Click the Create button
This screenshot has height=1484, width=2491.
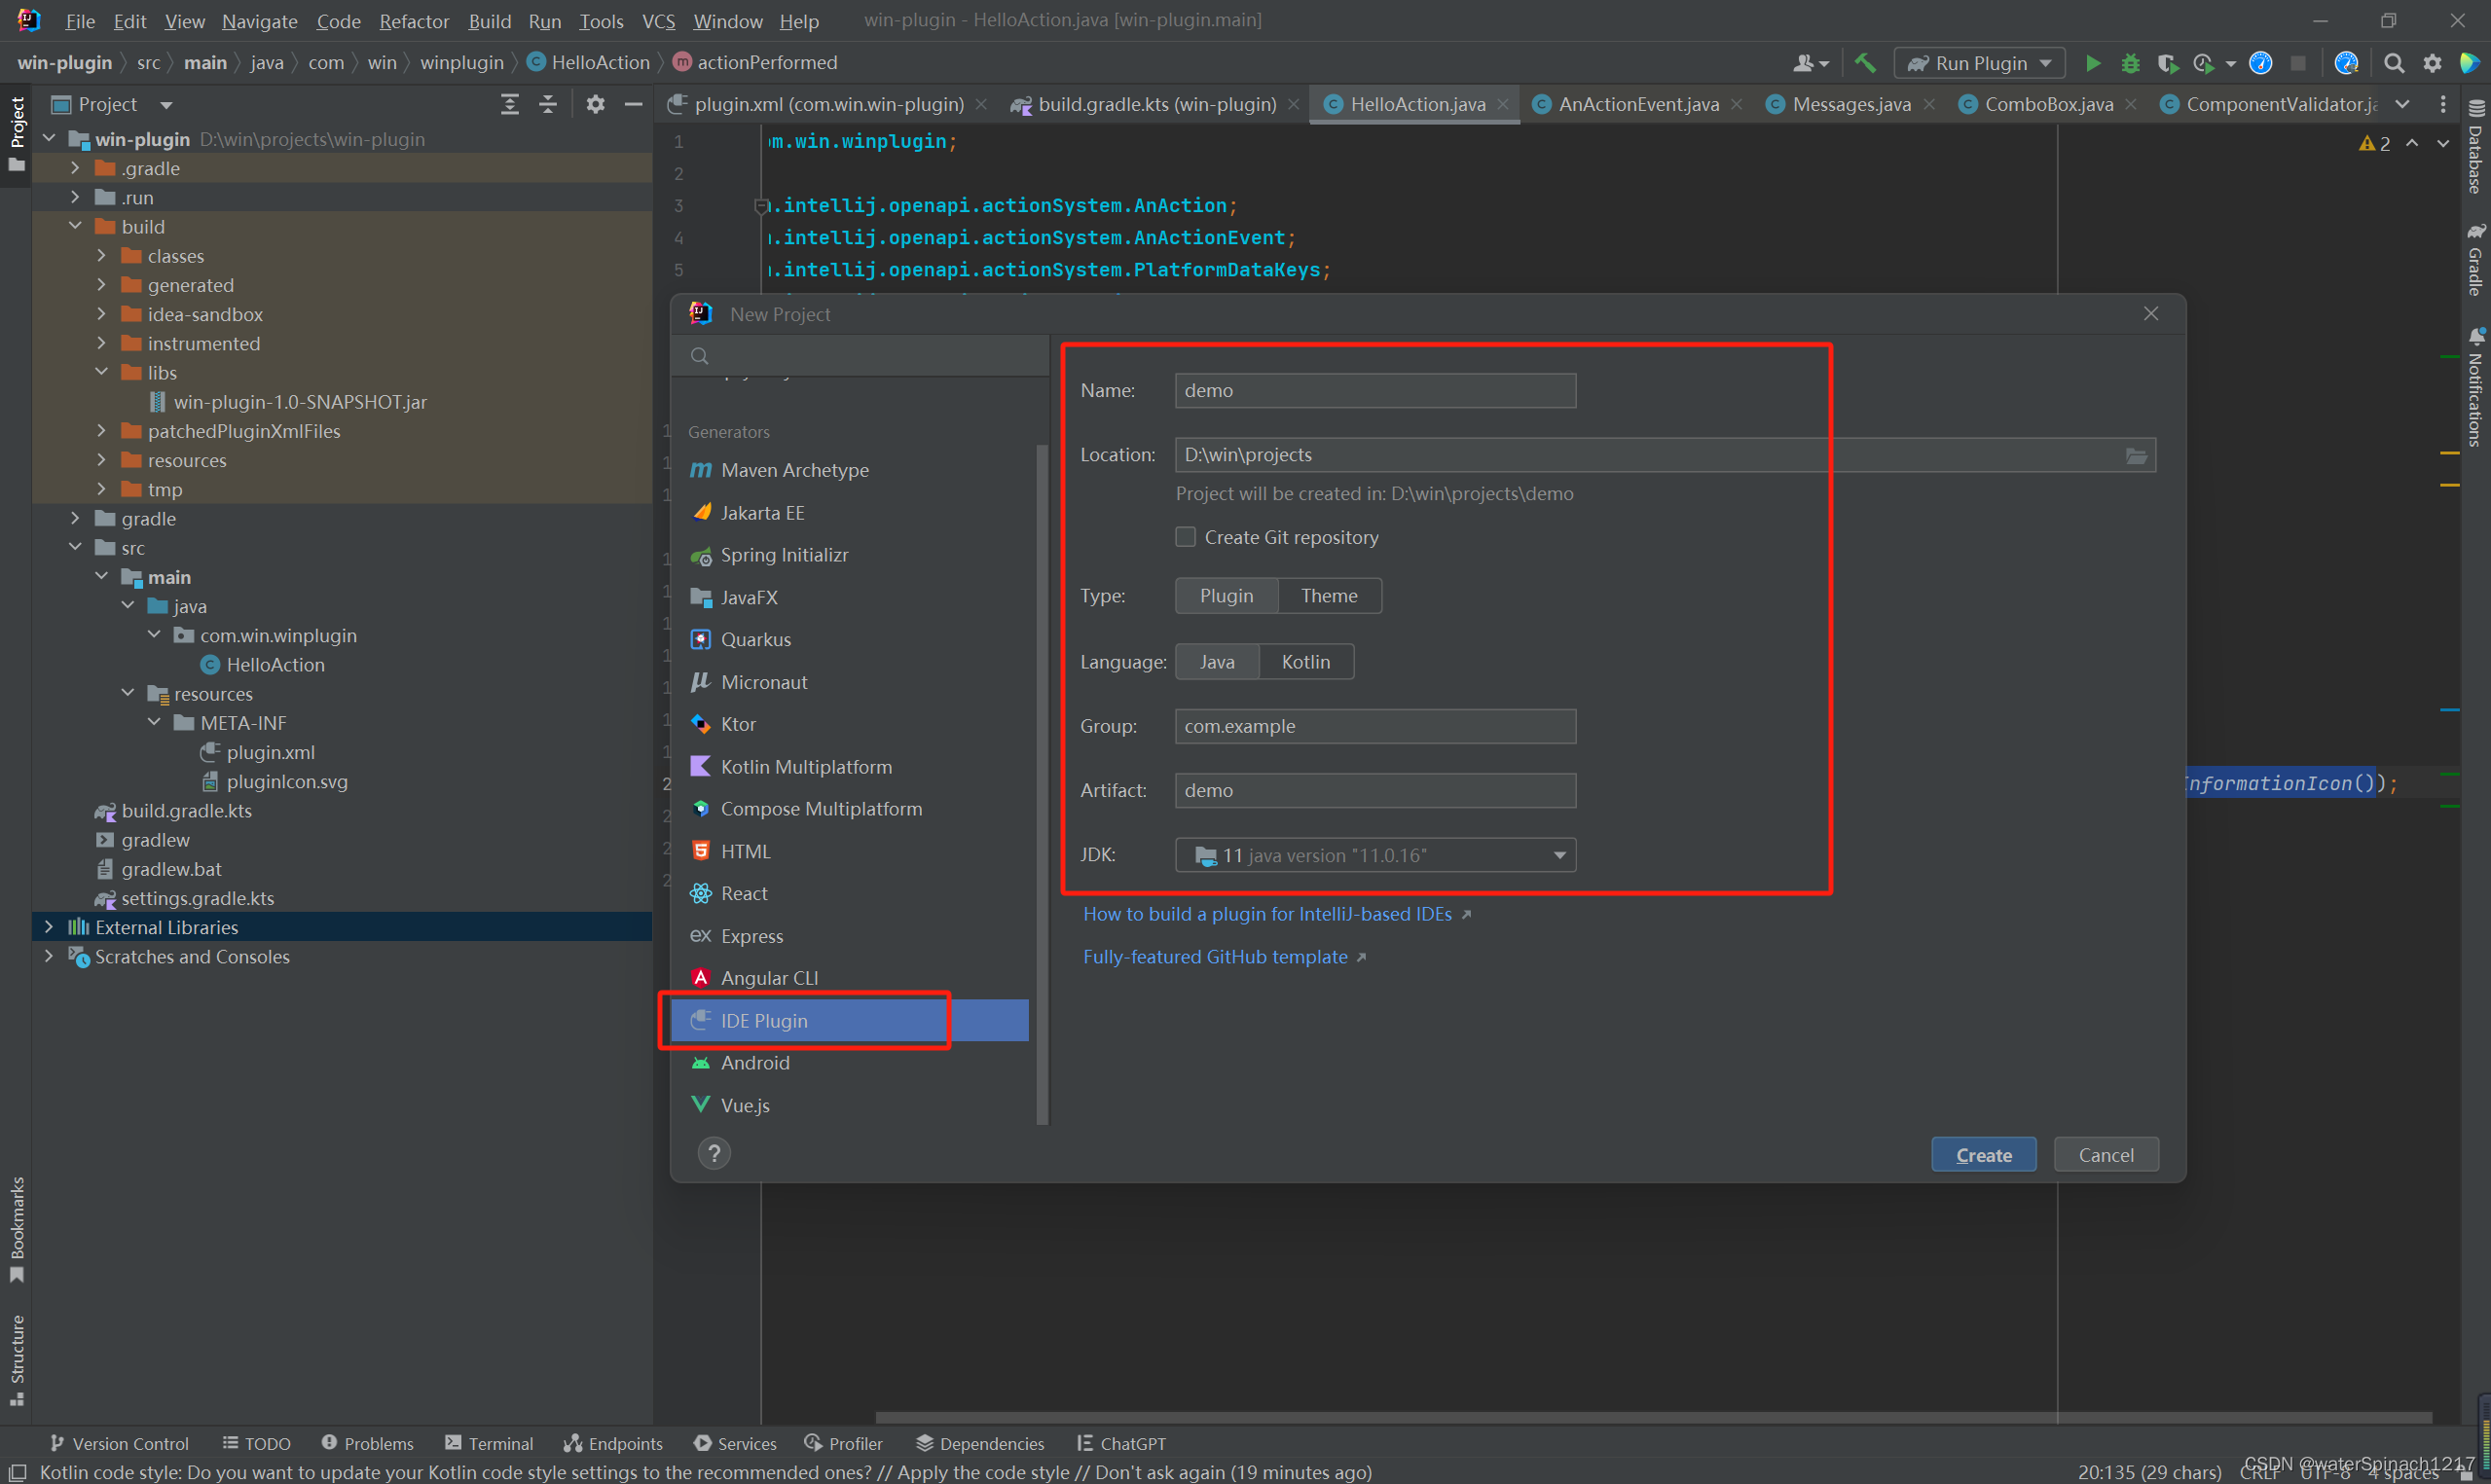click(1982, 1155)
